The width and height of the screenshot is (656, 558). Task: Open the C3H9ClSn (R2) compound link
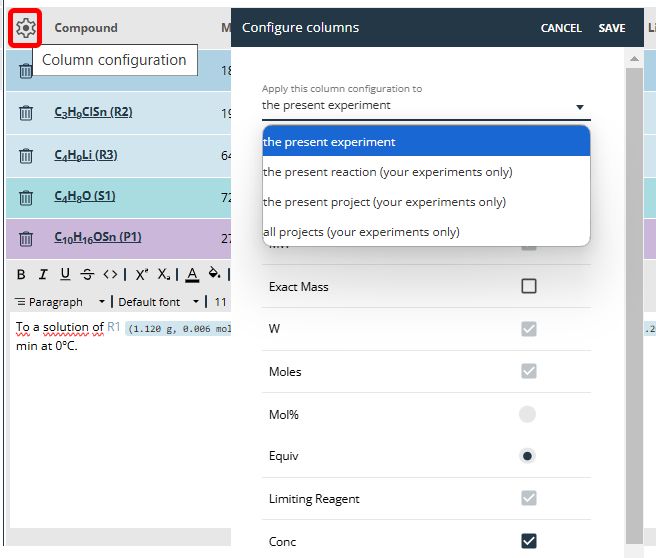tap(93, 113)
